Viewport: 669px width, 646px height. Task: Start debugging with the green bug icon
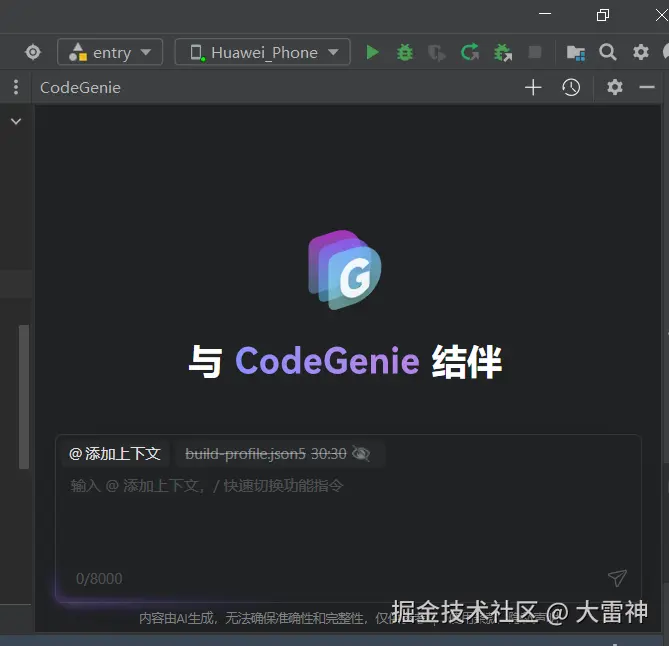point(404,52)
